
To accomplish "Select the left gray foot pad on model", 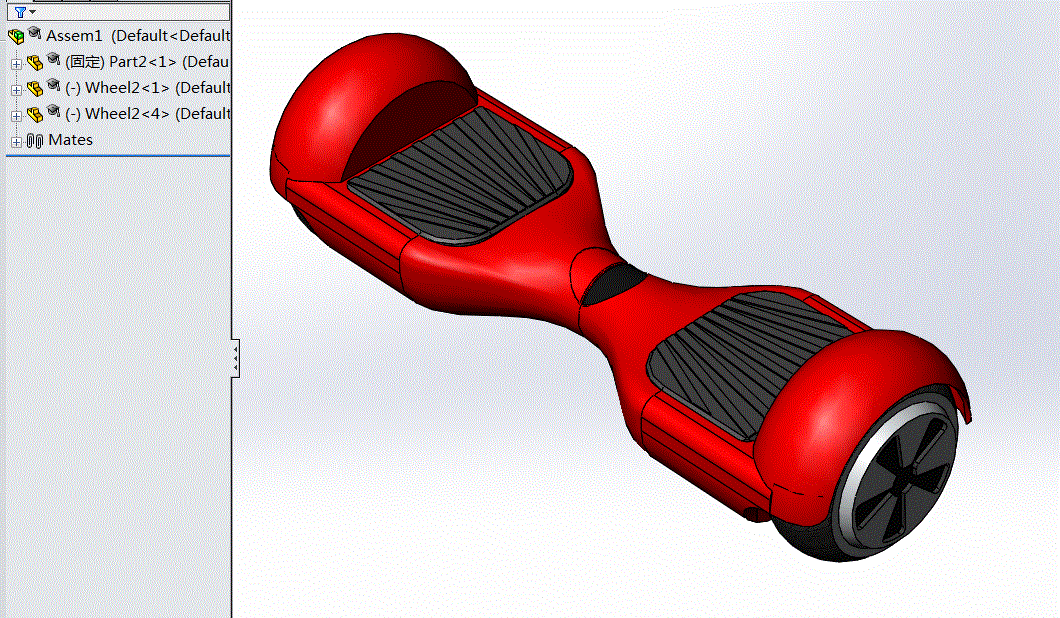I will point(462,176).
